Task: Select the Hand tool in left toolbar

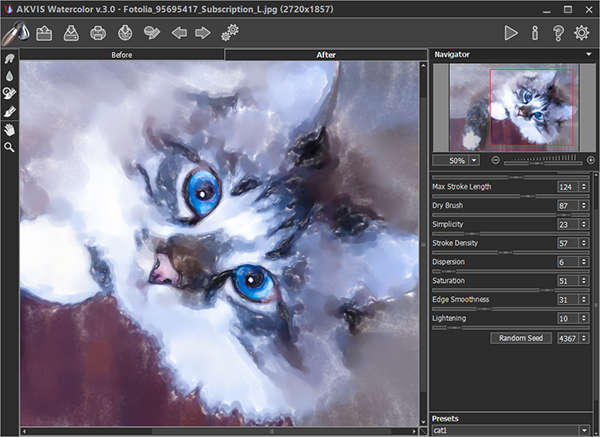Action: 10,129
